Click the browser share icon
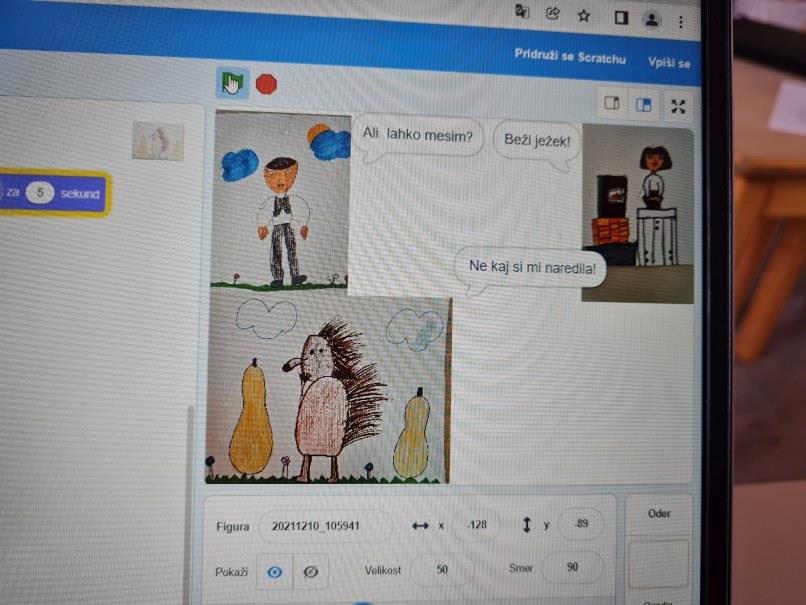Viewport: 806px width, 605px height. pyautogui.click(x=553, y=13)
